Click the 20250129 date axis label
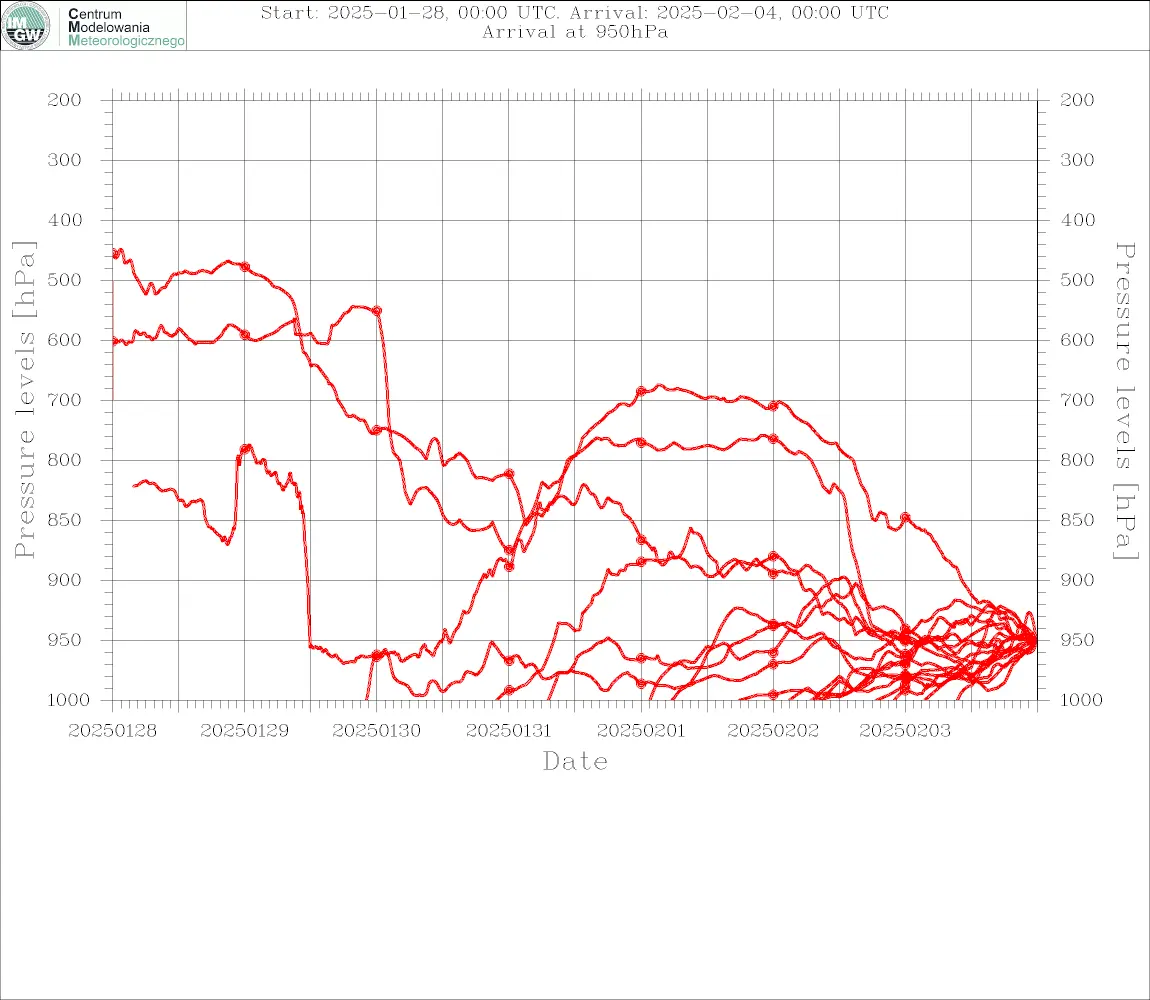1150x1000 pixels. tap(244, 731)
